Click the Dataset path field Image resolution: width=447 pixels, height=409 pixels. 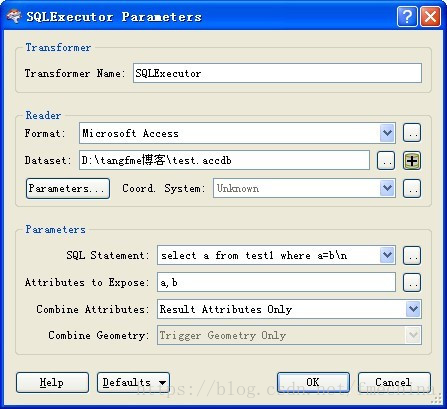[224, 160]
